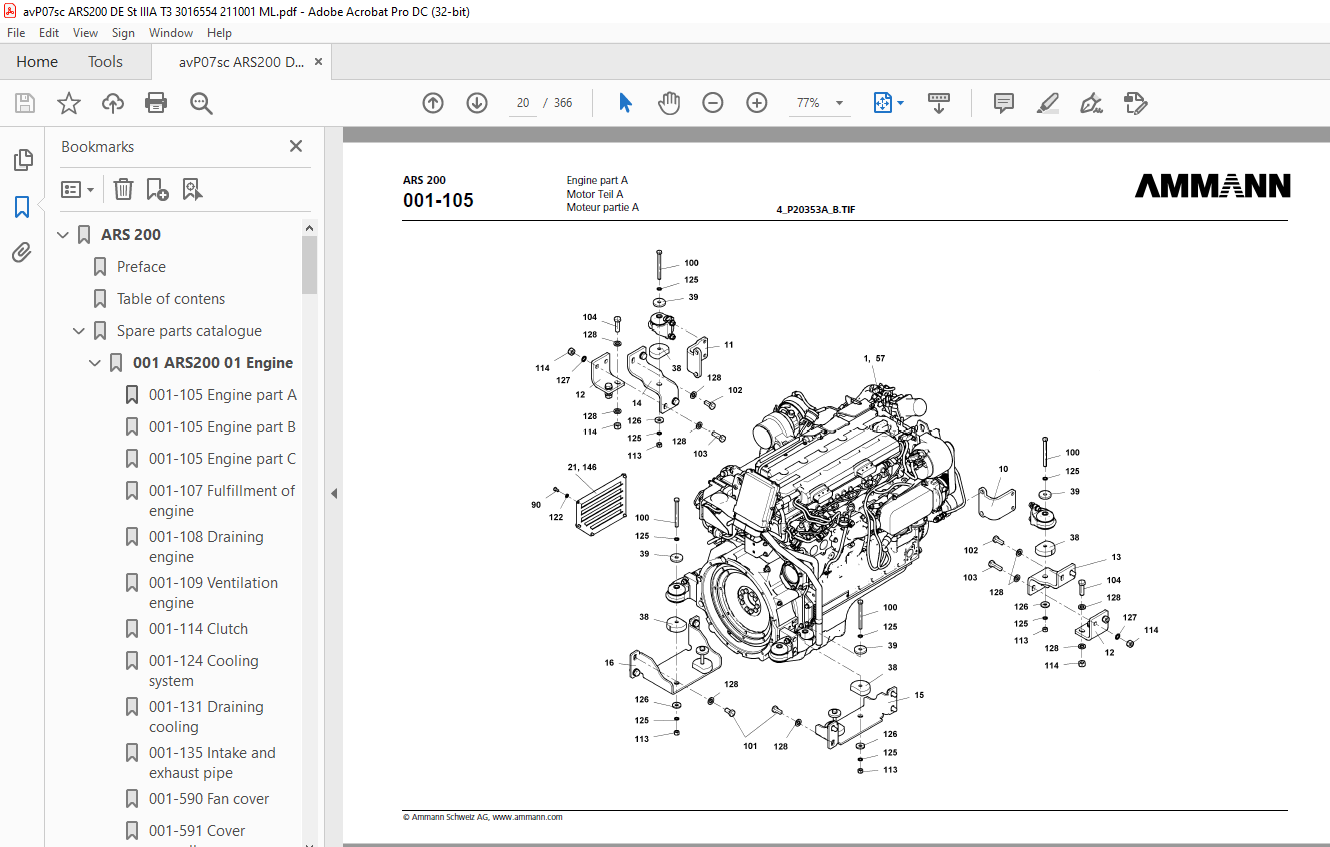This screenshot has width=1330, height=847.
Task: Open the 001-135 Intake and exhaust pipe bookmark
Action: pyautogui.click(x=212, y=763)
